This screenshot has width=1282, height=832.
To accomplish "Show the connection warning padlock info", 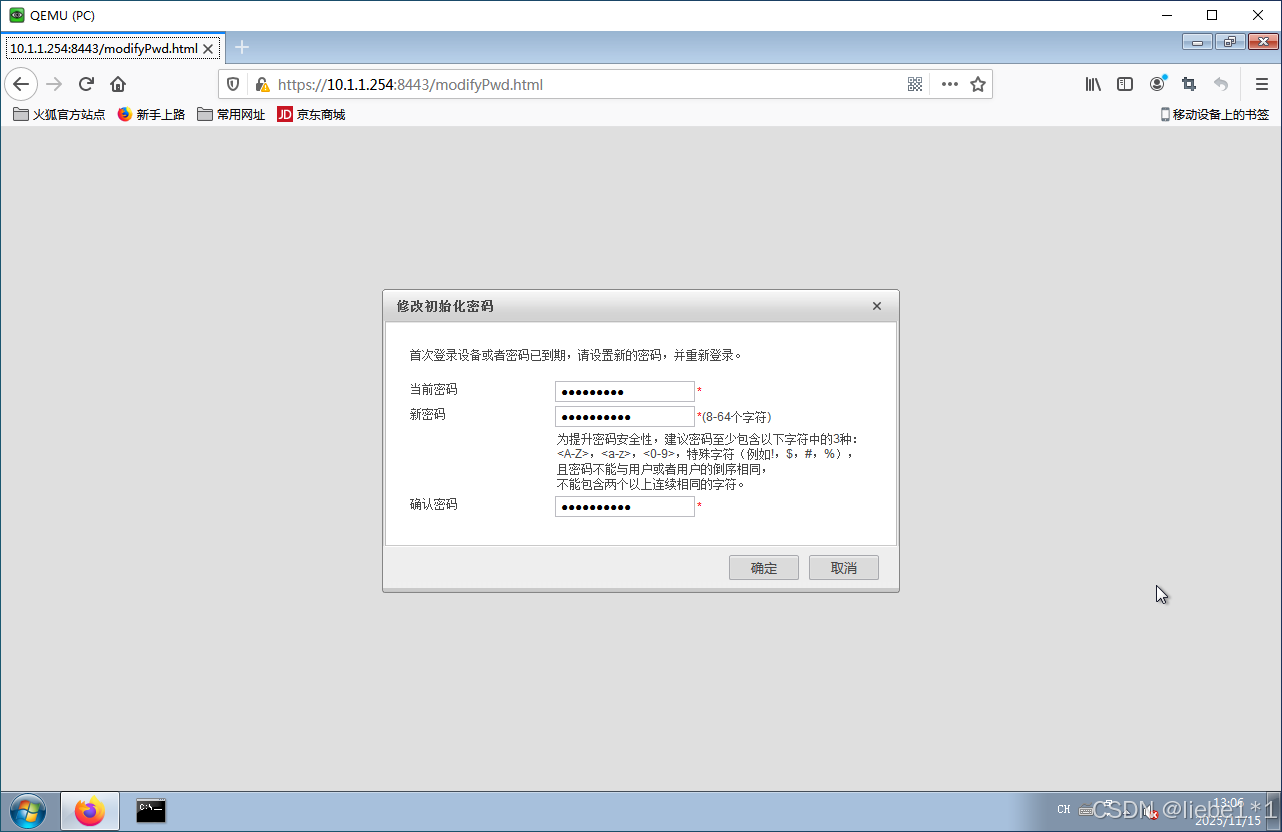I will point(262,85).
